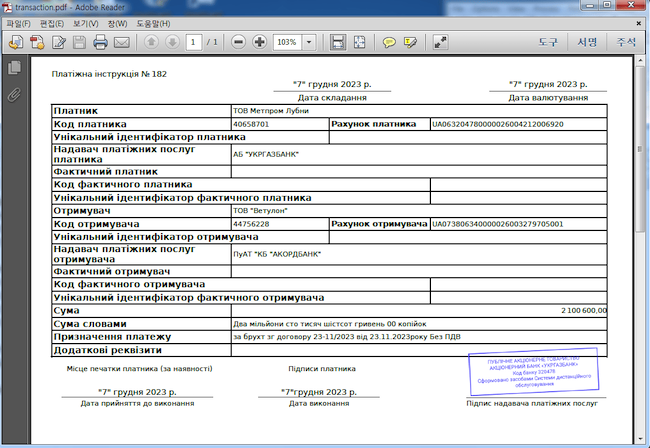Send file by email envelope icon
This screenshot has height=448, width=650.
click(122, 42)
